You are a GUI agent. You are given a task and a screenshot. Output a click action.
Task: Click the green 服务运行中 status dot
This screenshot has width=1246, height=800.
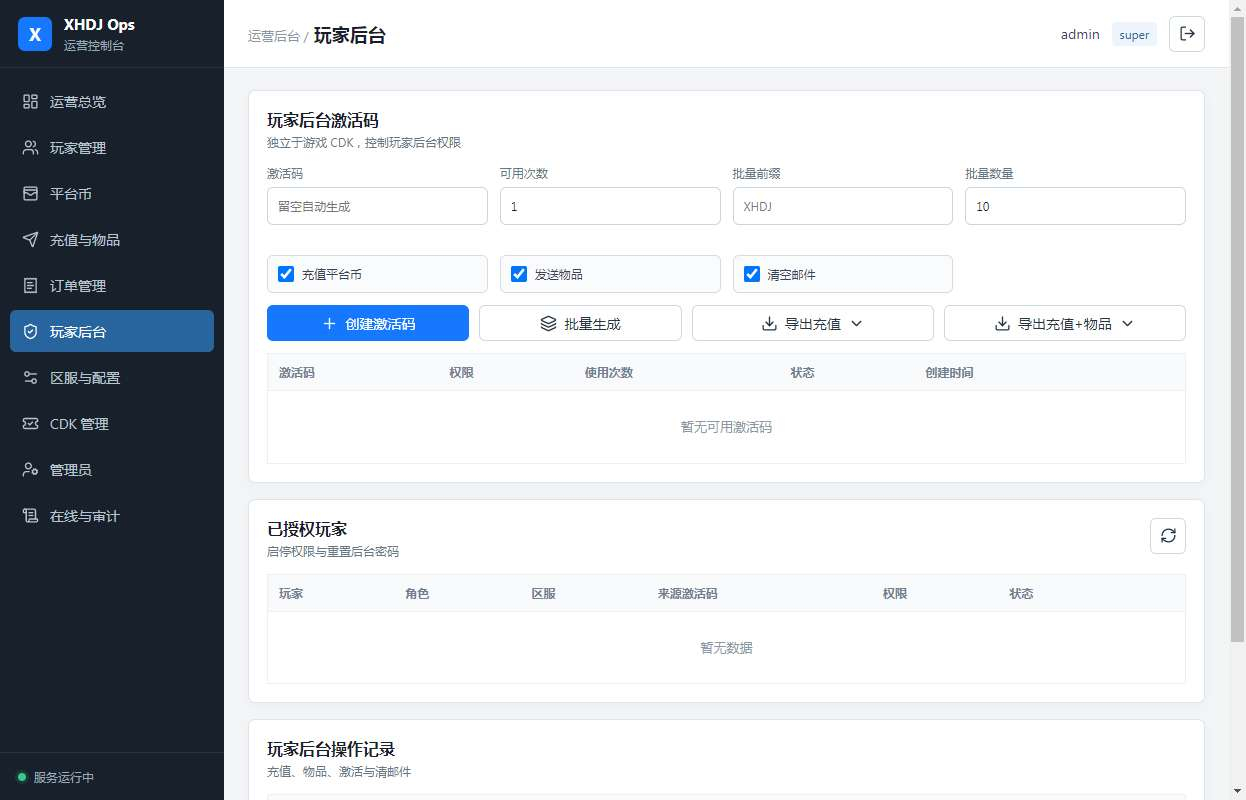pos(22,777)
